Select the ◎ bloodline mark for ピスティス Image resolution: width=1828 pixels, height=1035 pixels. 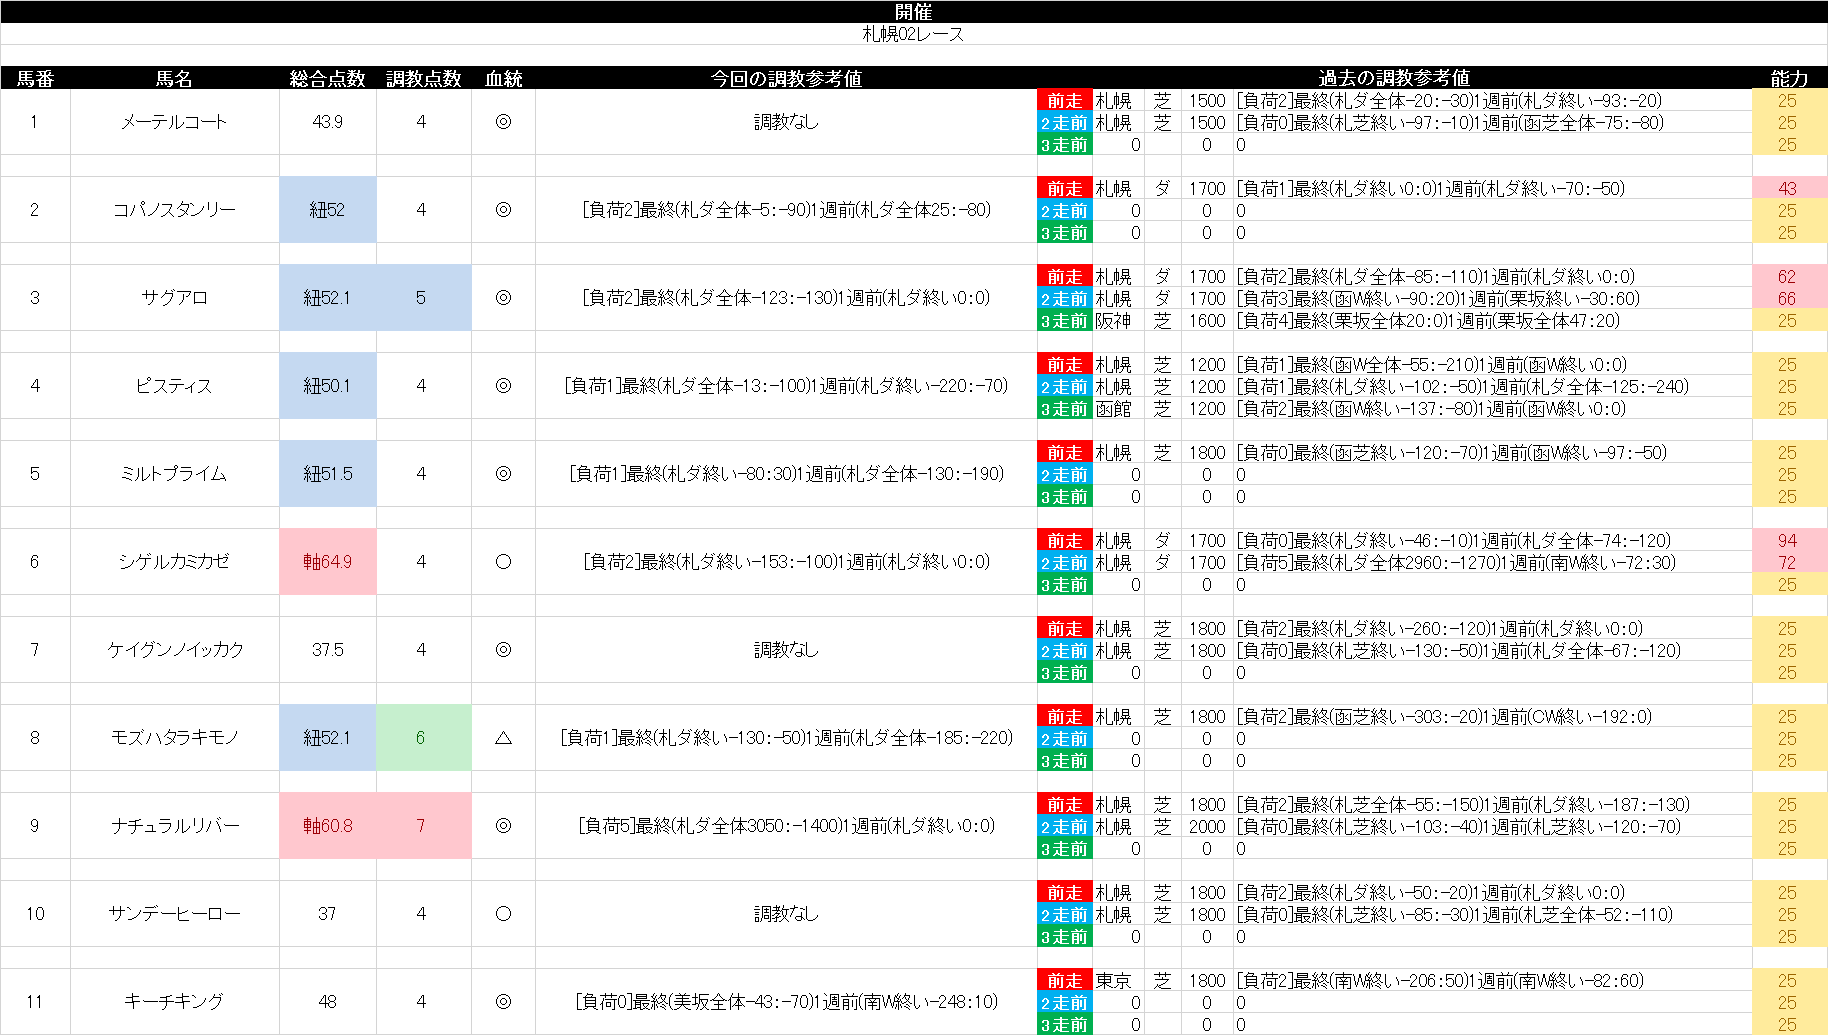point(503,386)
